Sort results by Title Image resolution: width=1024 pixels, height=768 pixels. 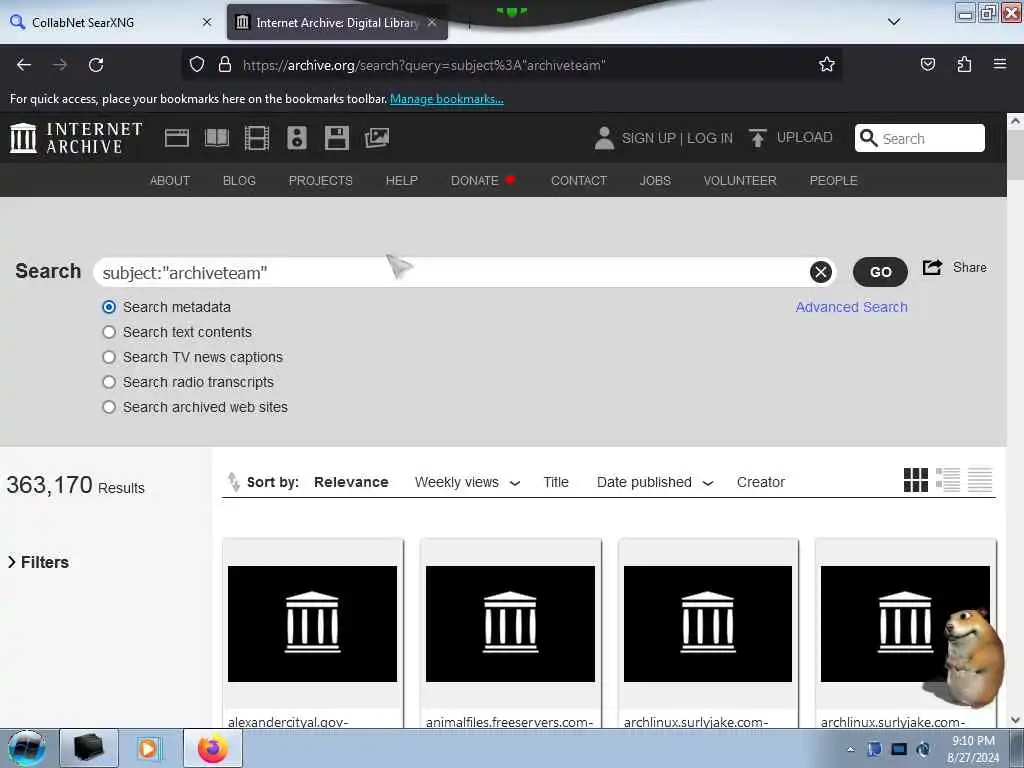pyautogui.click(x=556, y=482)
